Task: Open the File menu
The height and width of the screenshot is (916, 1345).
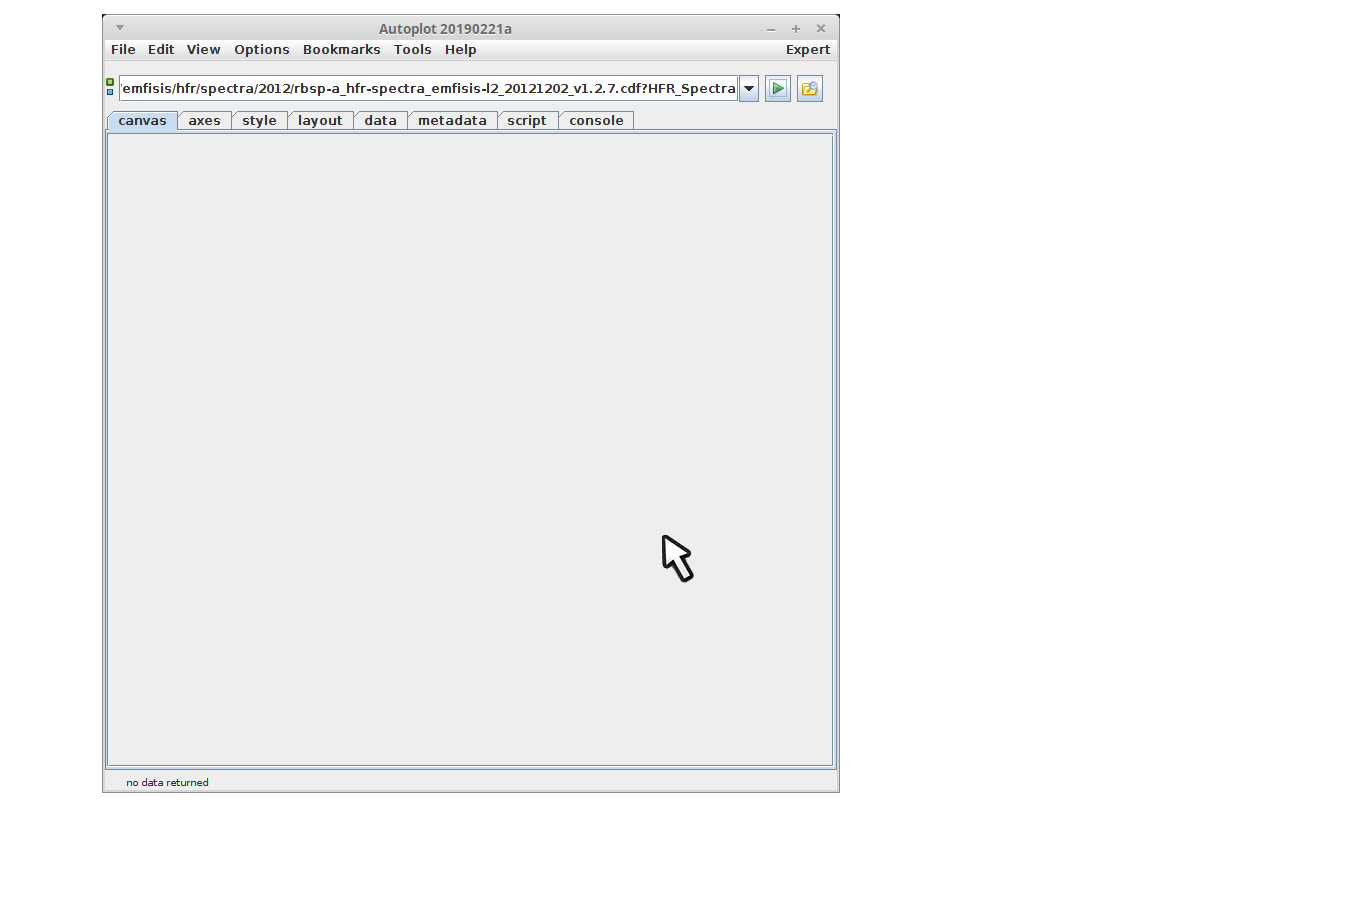Action: 123,50
